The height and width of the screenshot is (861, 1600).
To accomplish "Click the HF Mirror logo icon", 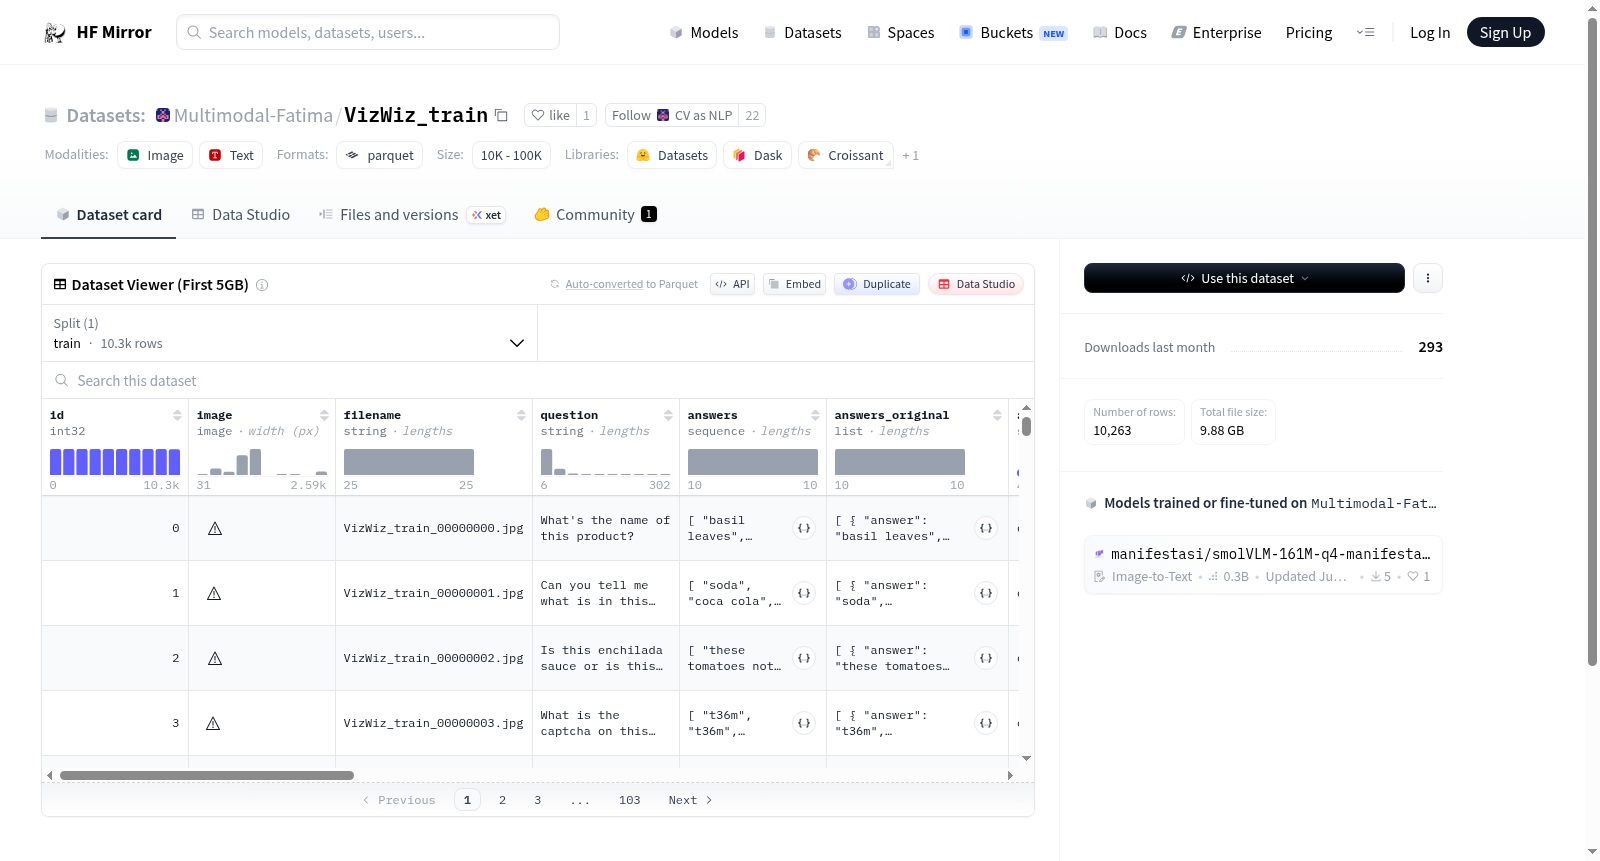I will pyautogui.click(x=55, y=33).
